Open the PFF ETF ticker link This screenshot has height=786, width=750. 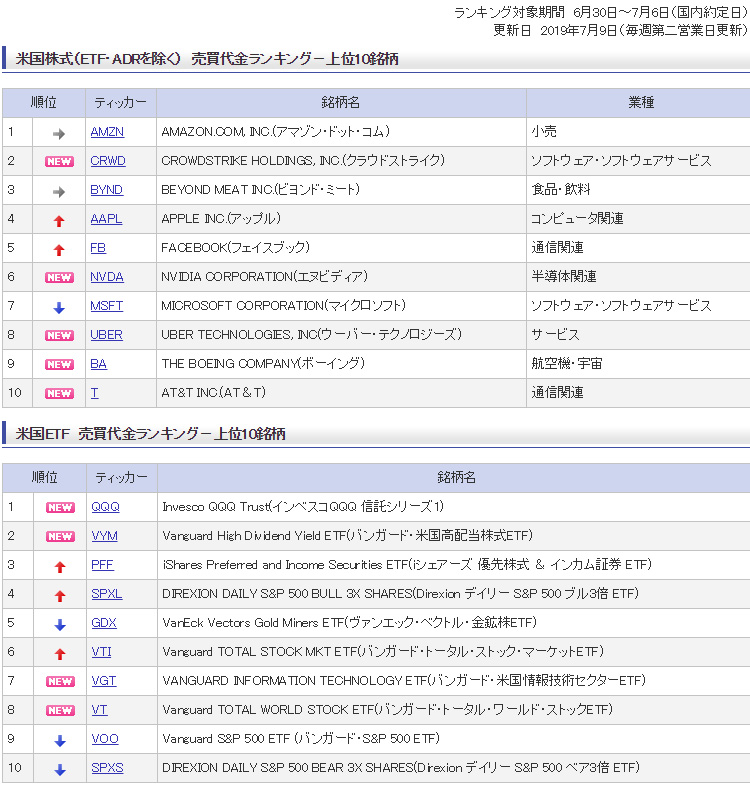pyautogui.click(x=102, y=565)
